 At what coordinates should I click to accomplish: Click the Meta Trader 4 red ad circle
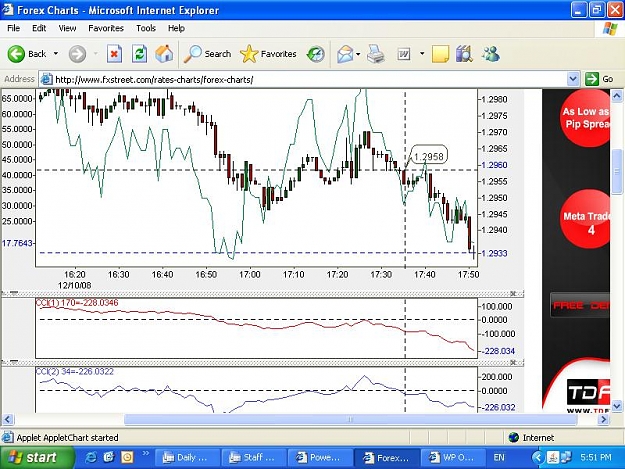click(x=585, y=220)
